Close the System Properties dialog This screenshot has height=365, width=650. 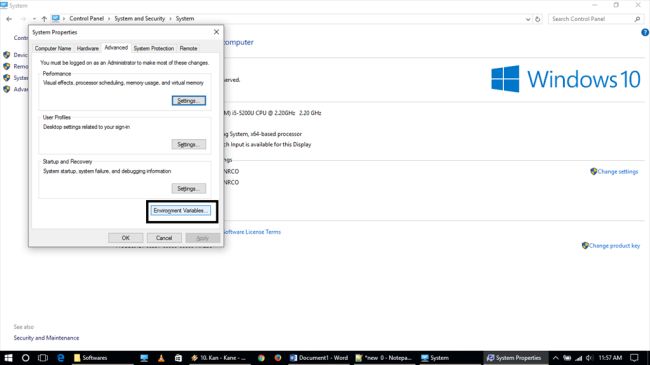pos(216,32)
